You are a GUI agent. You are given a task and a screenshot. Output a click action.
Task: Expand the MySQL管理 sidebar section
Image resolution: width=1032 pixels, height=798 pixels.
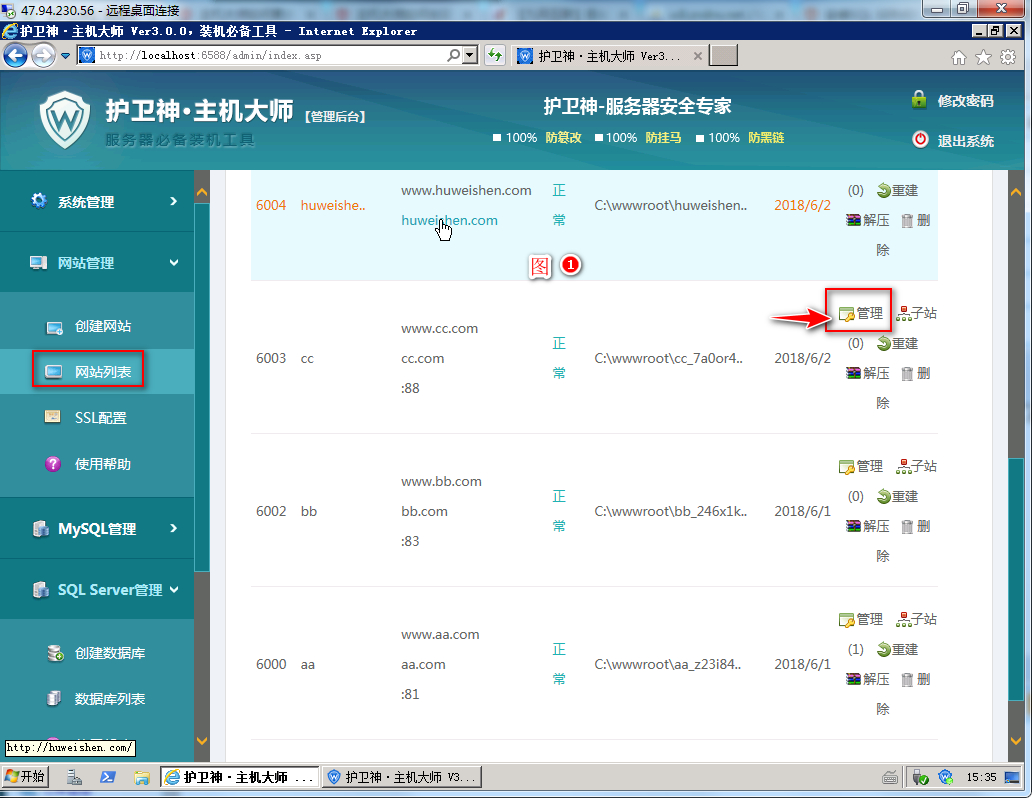pyautogui.click(x=97, y=528)
